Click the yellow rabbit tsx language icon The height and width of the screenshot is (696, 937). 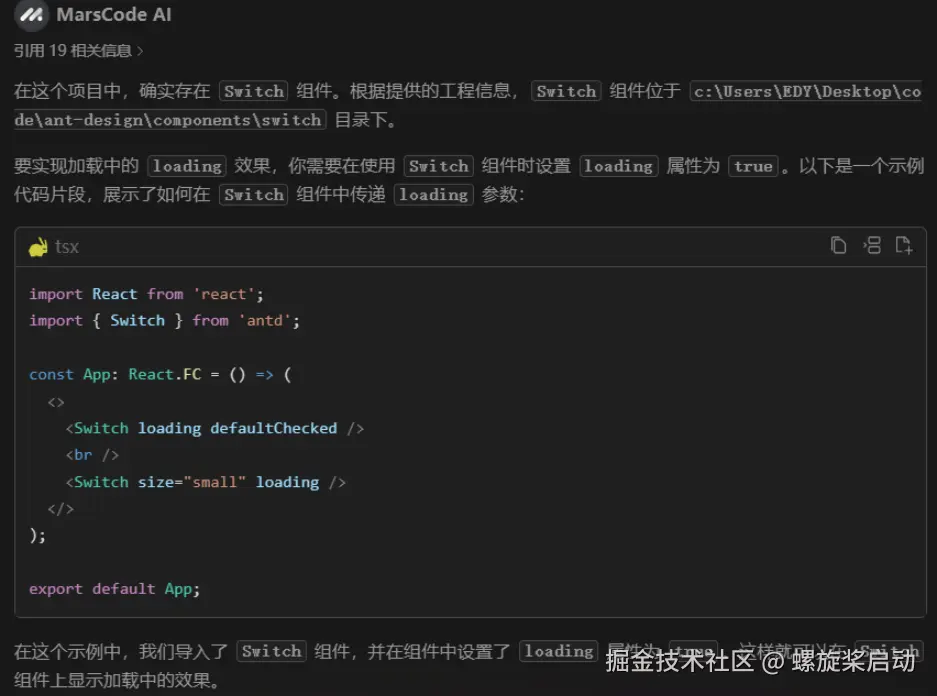38,247
